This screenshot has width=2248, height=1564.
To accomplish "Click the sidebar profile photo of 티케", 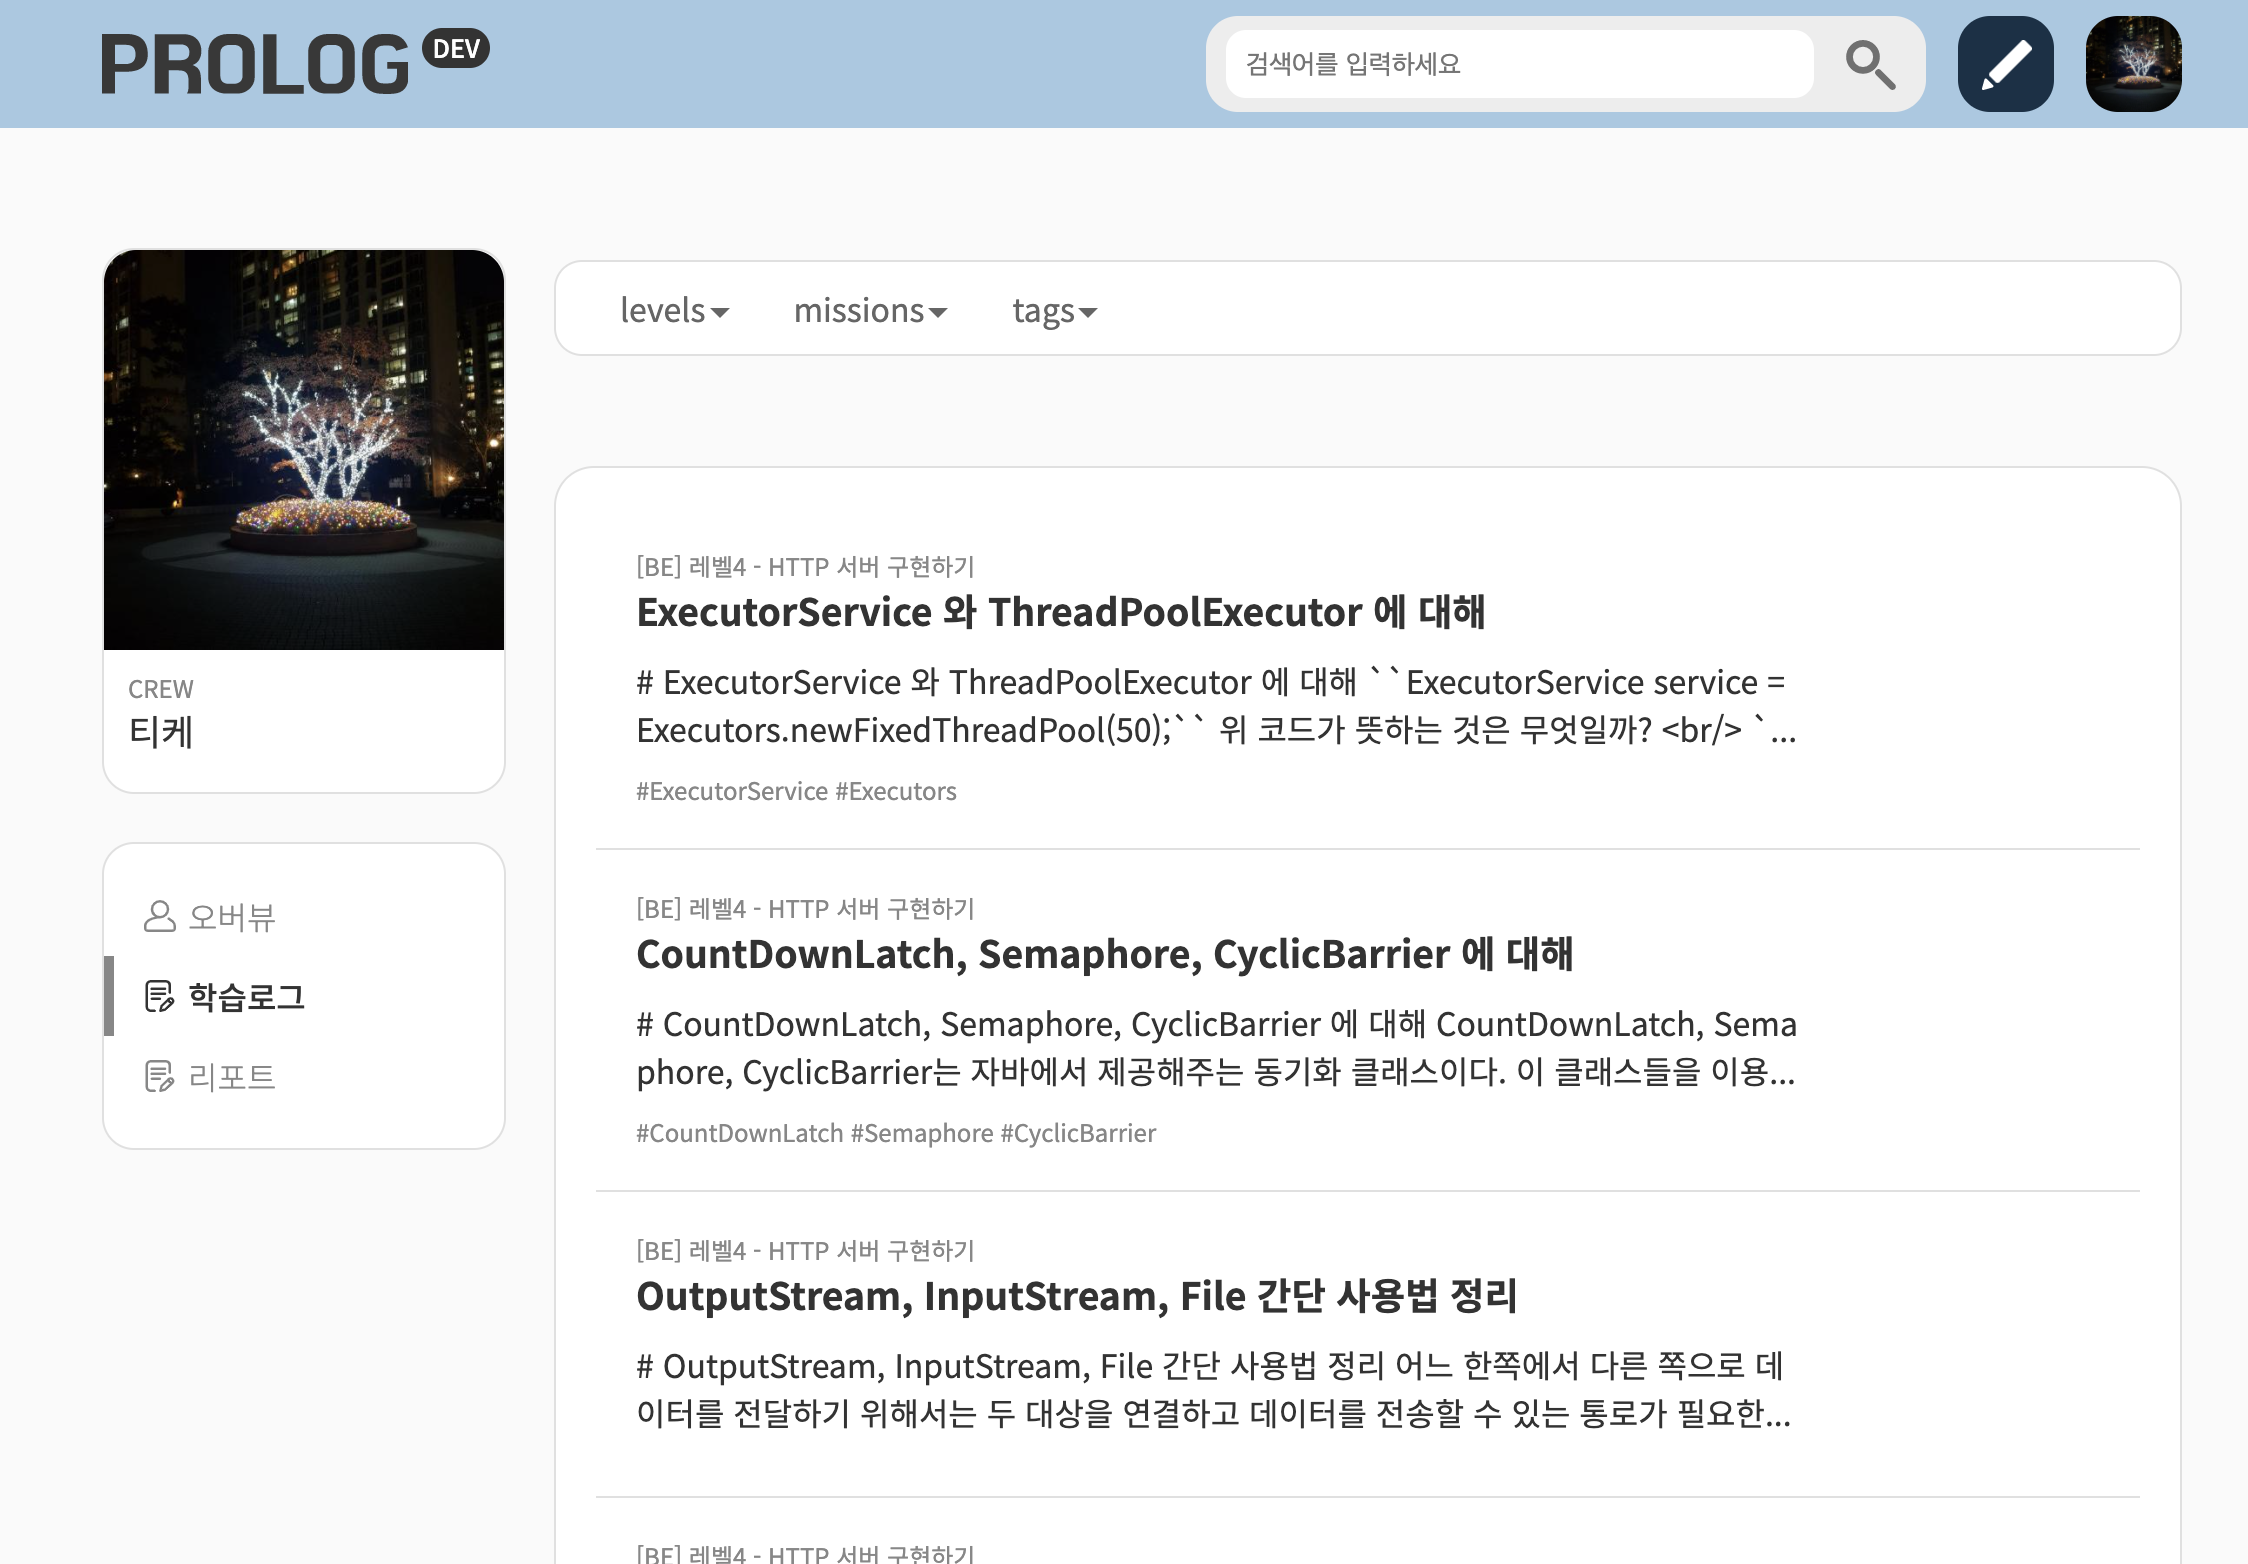I will click(304, 450).
